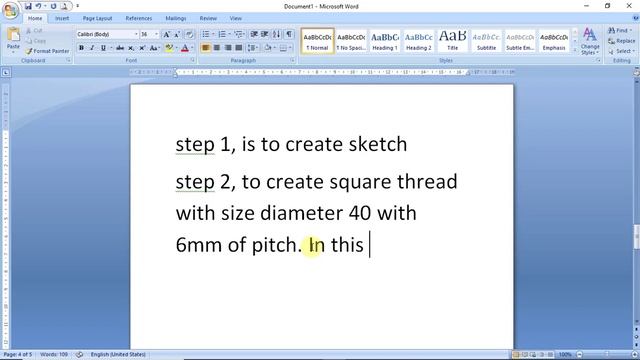Apply the Normal style
This screenshot has height=360, width=640.
point(317,41)
